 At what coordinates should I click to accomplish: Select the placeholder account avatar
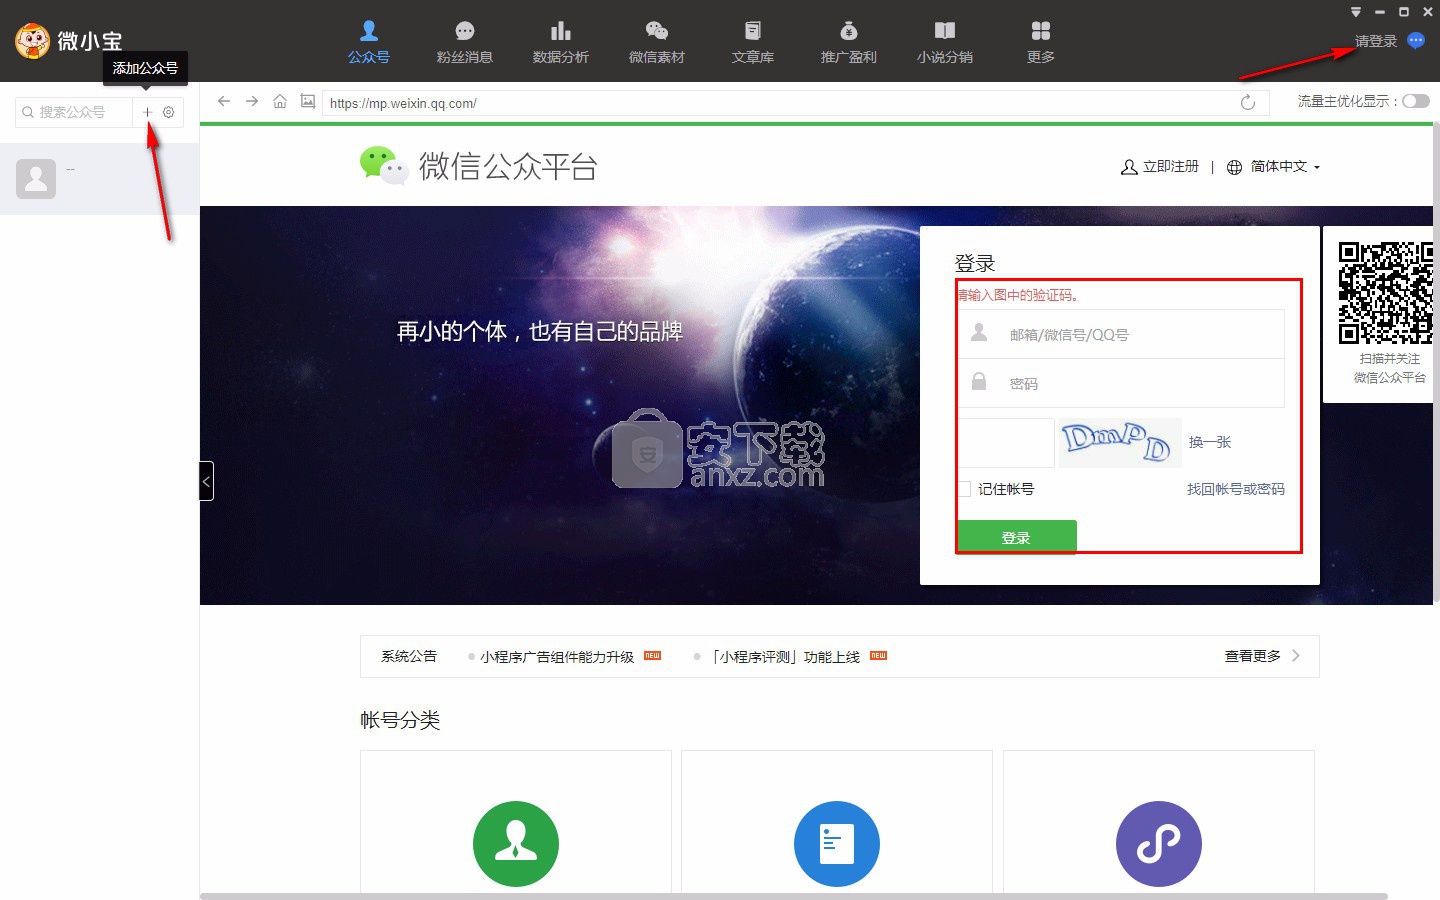36,179
